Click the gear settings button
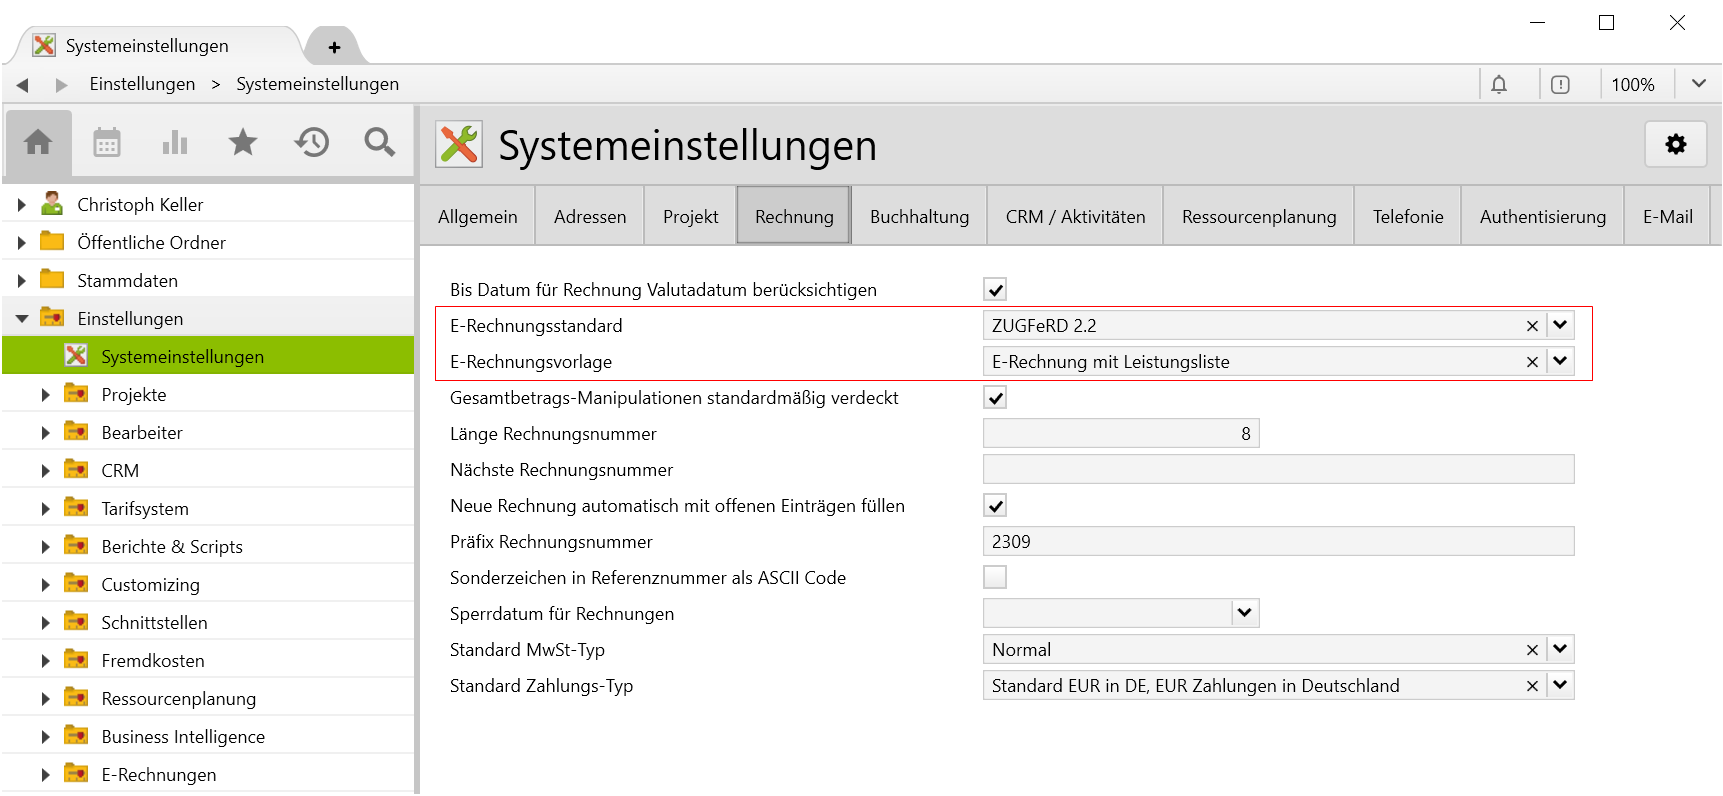The height and width of the screenshot is (796, 1723). 1675,145
